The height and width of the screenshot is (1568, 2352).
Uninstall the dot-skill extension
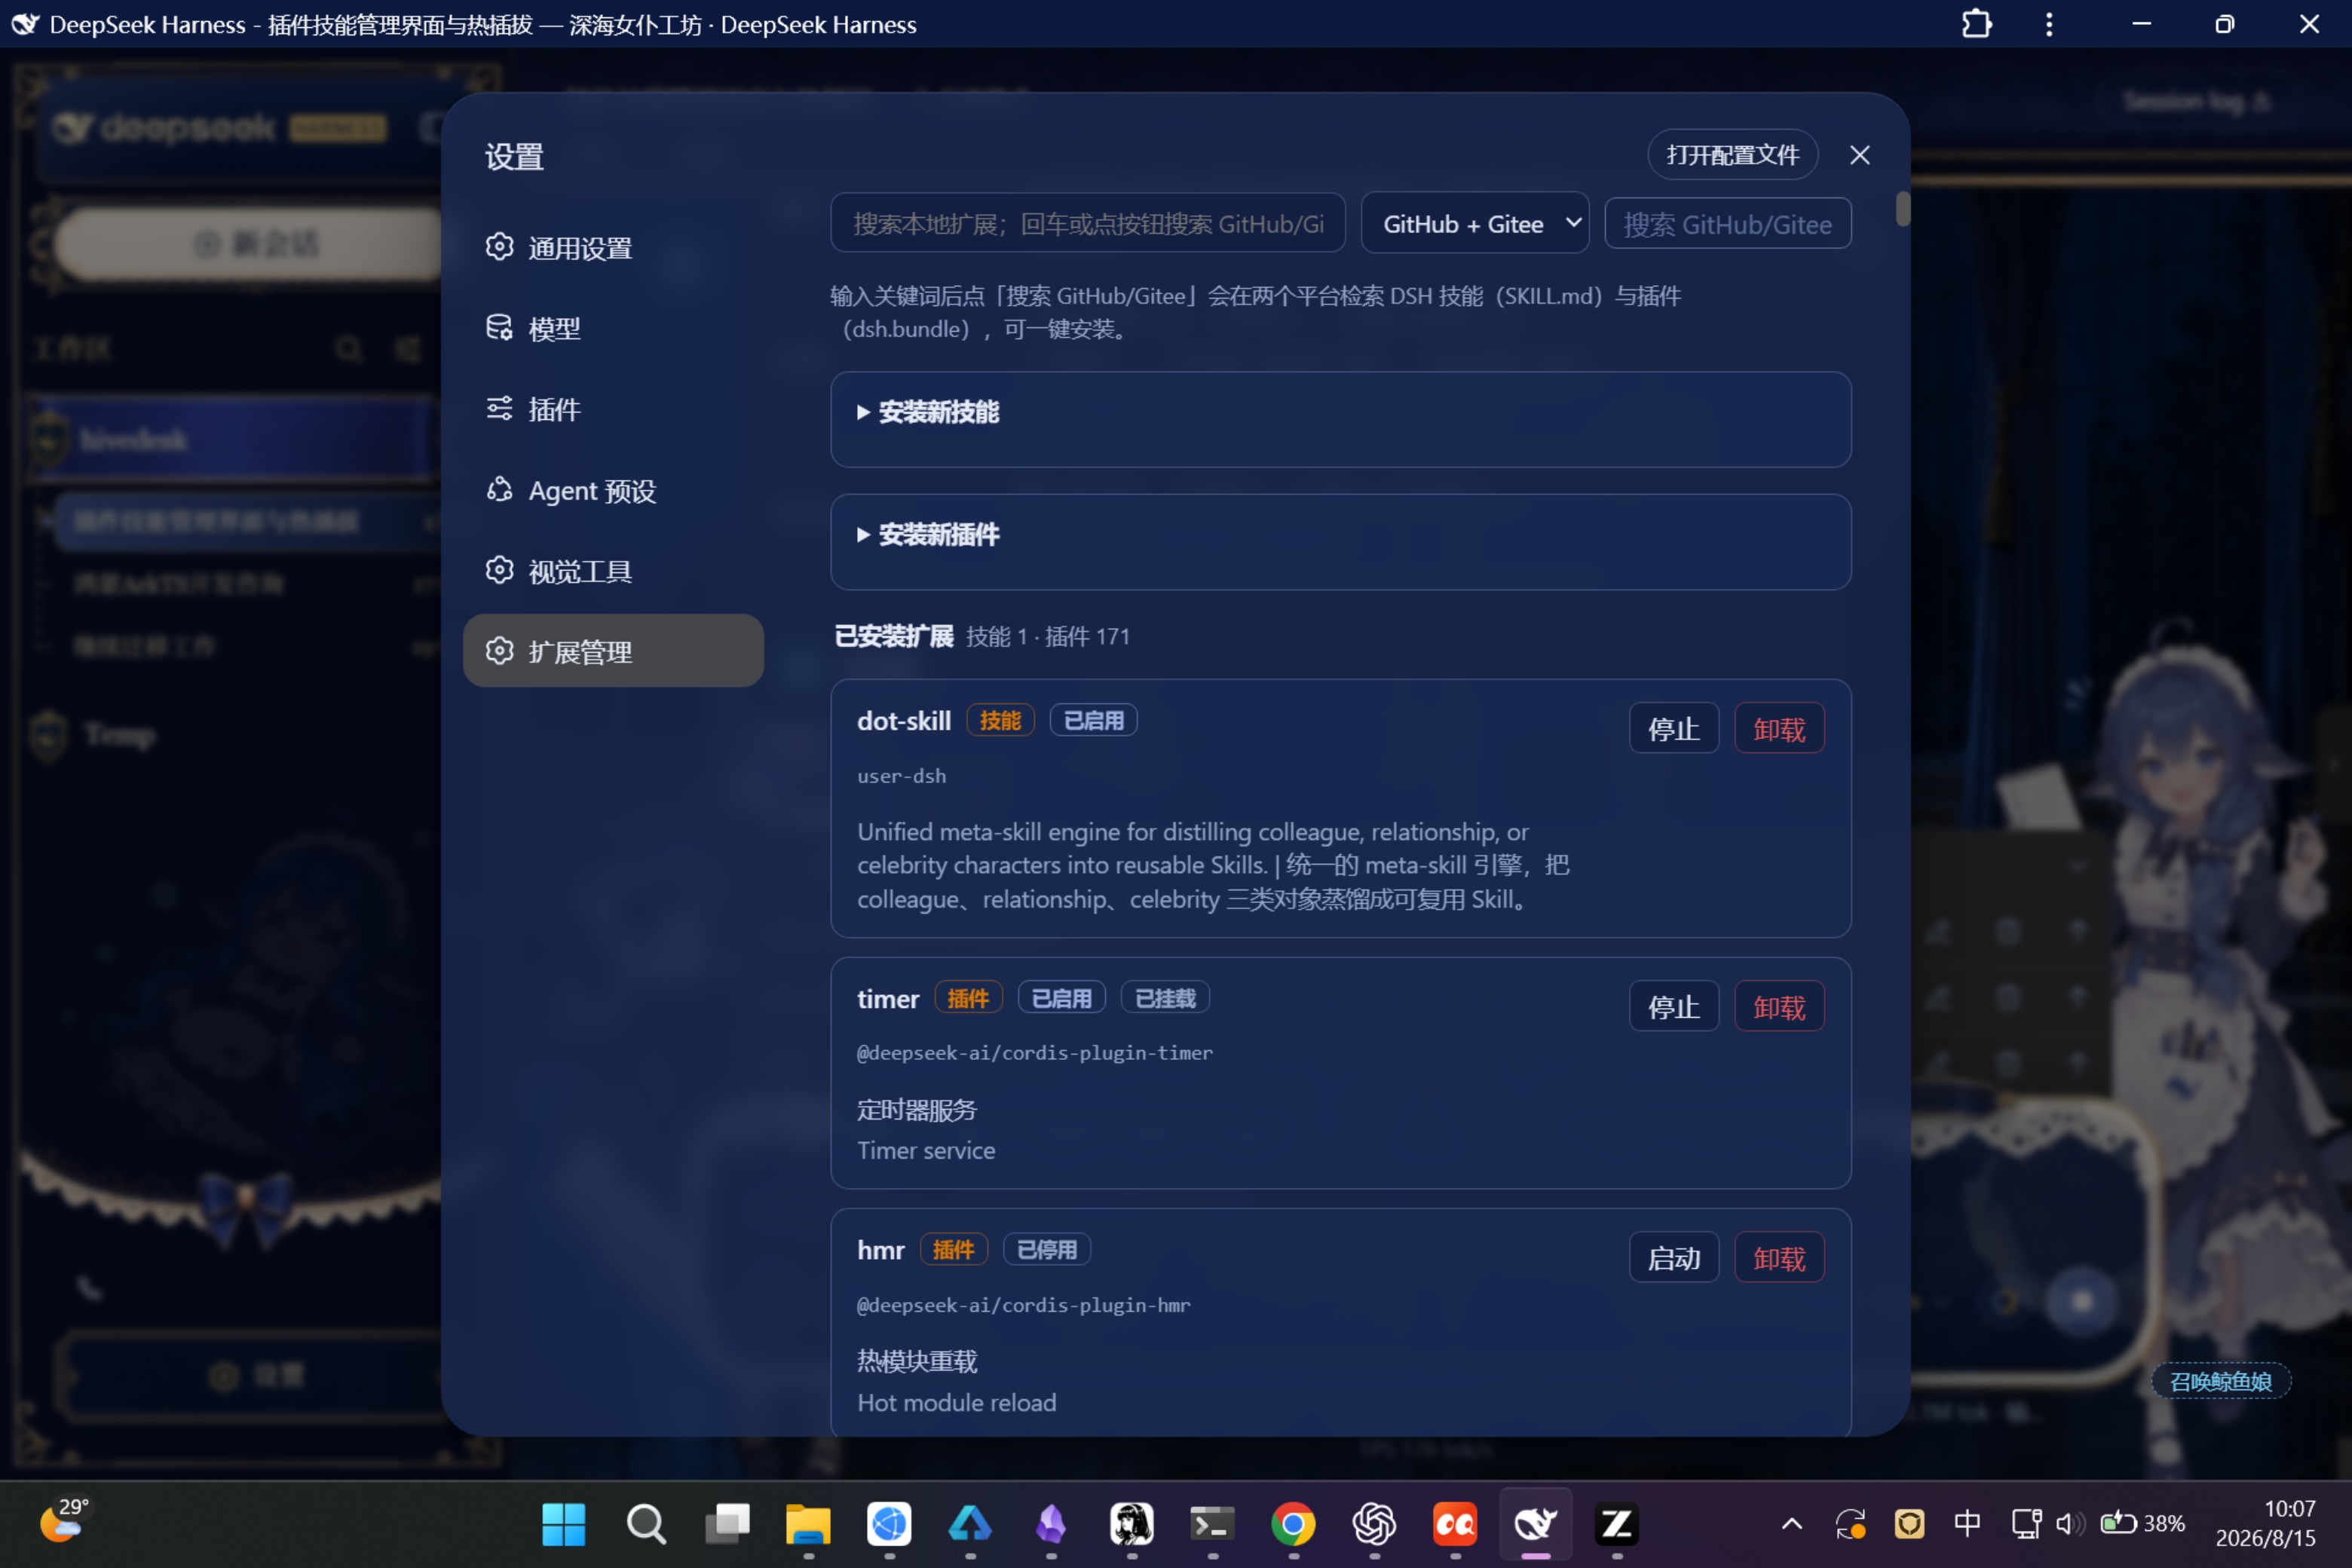point(1779,729)
